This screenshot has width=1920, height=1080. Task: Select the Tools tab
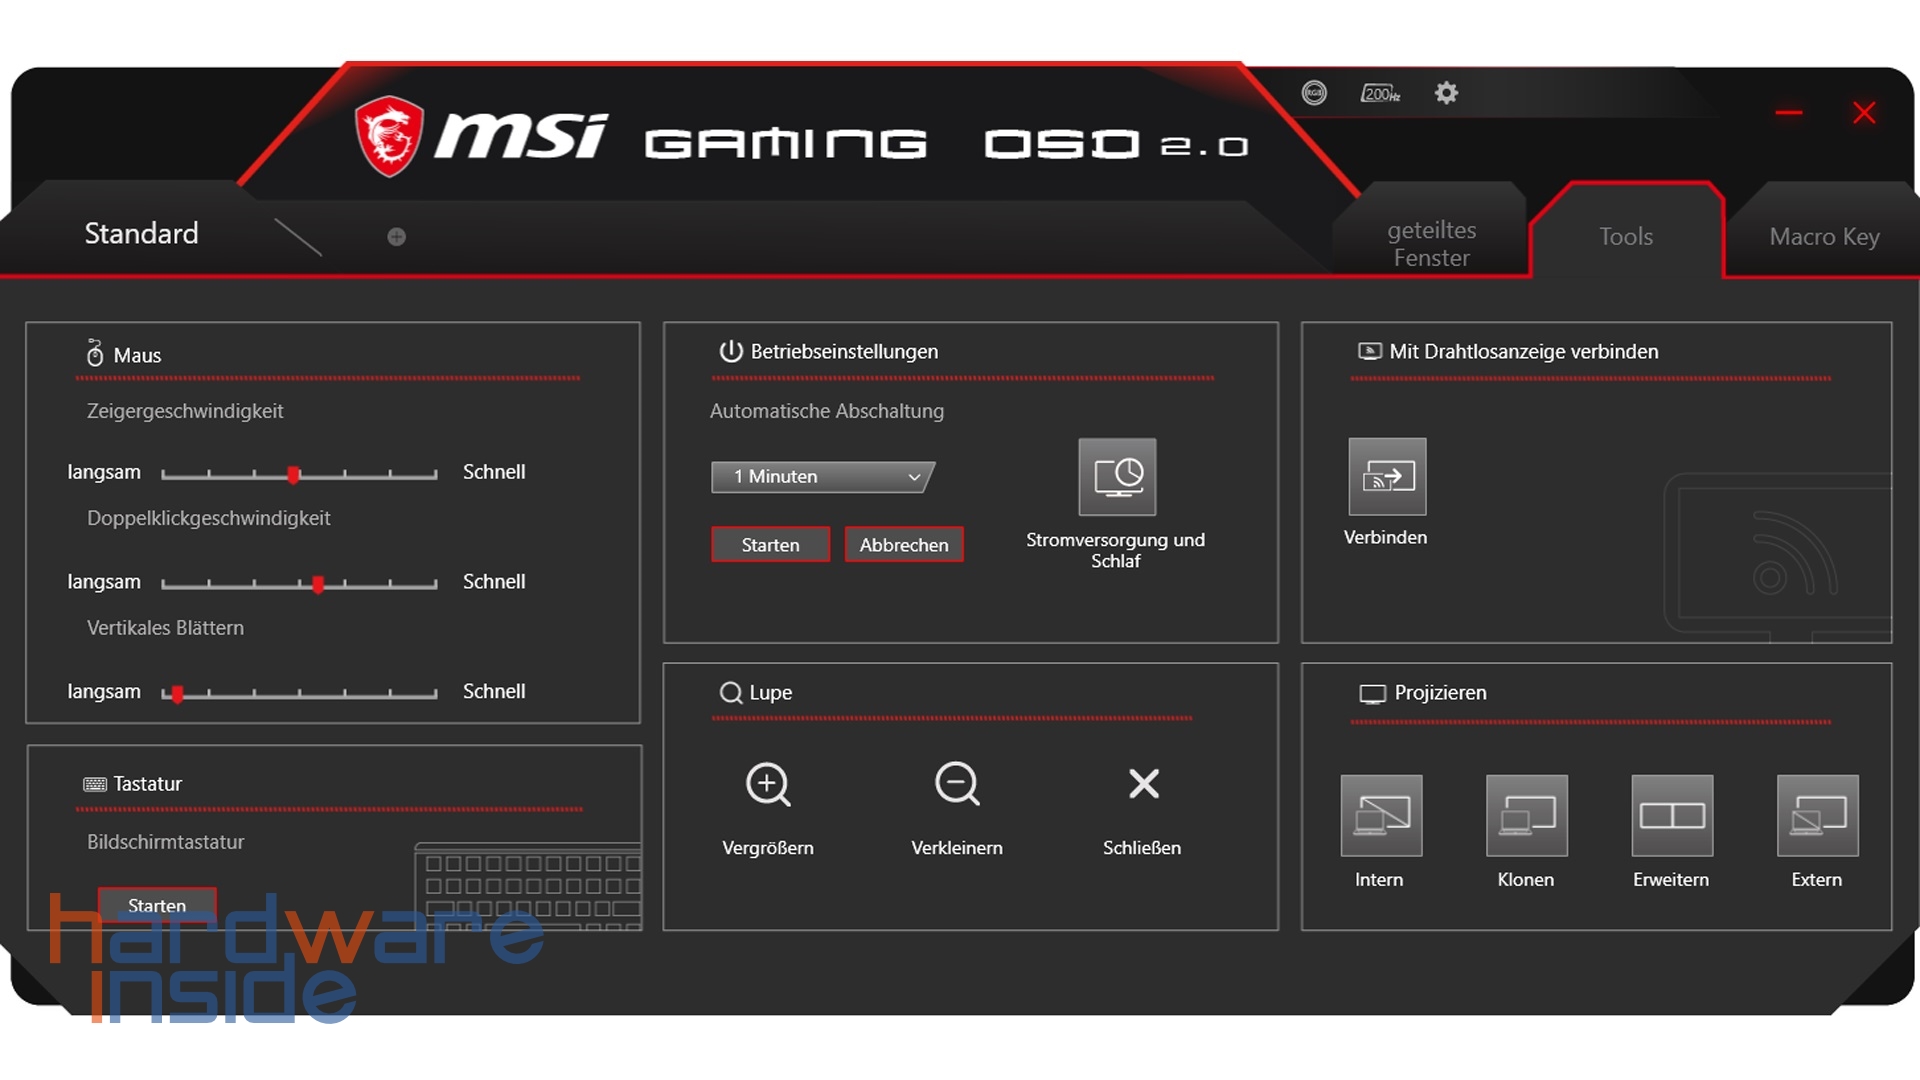[1625, 237]
